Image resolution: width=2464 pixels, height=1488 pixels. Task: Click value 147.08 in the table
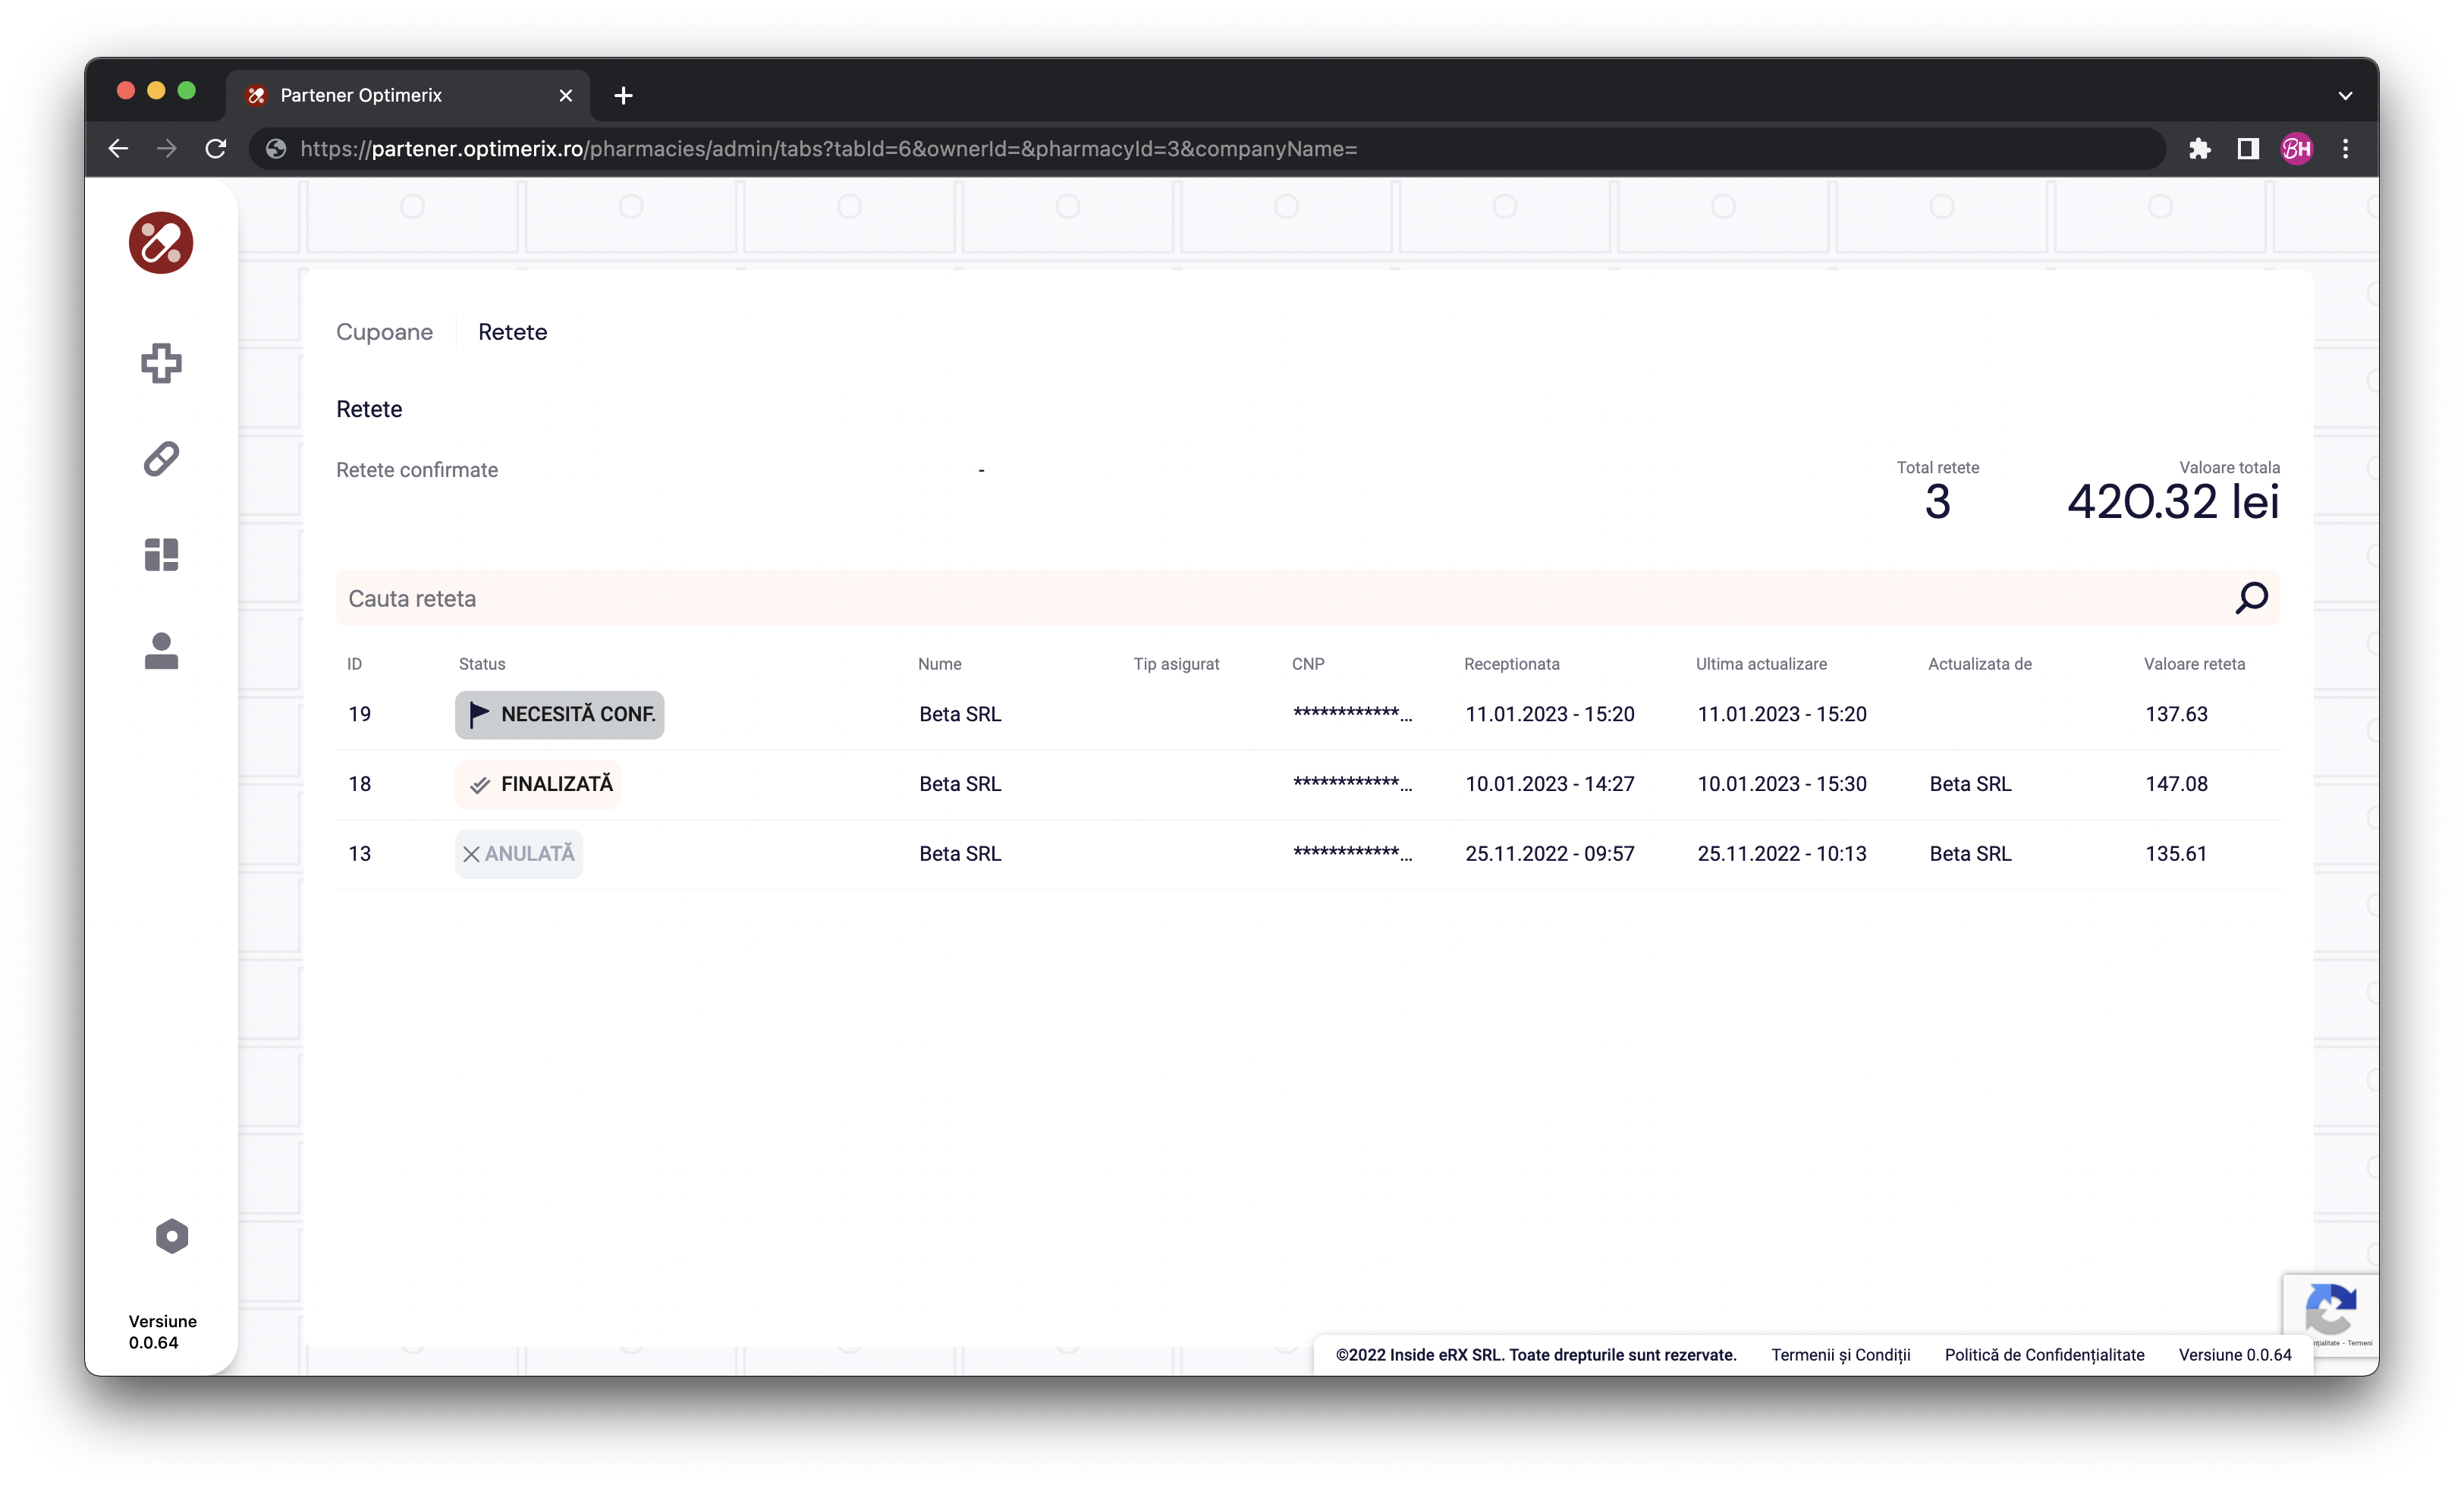point(2176,784)
